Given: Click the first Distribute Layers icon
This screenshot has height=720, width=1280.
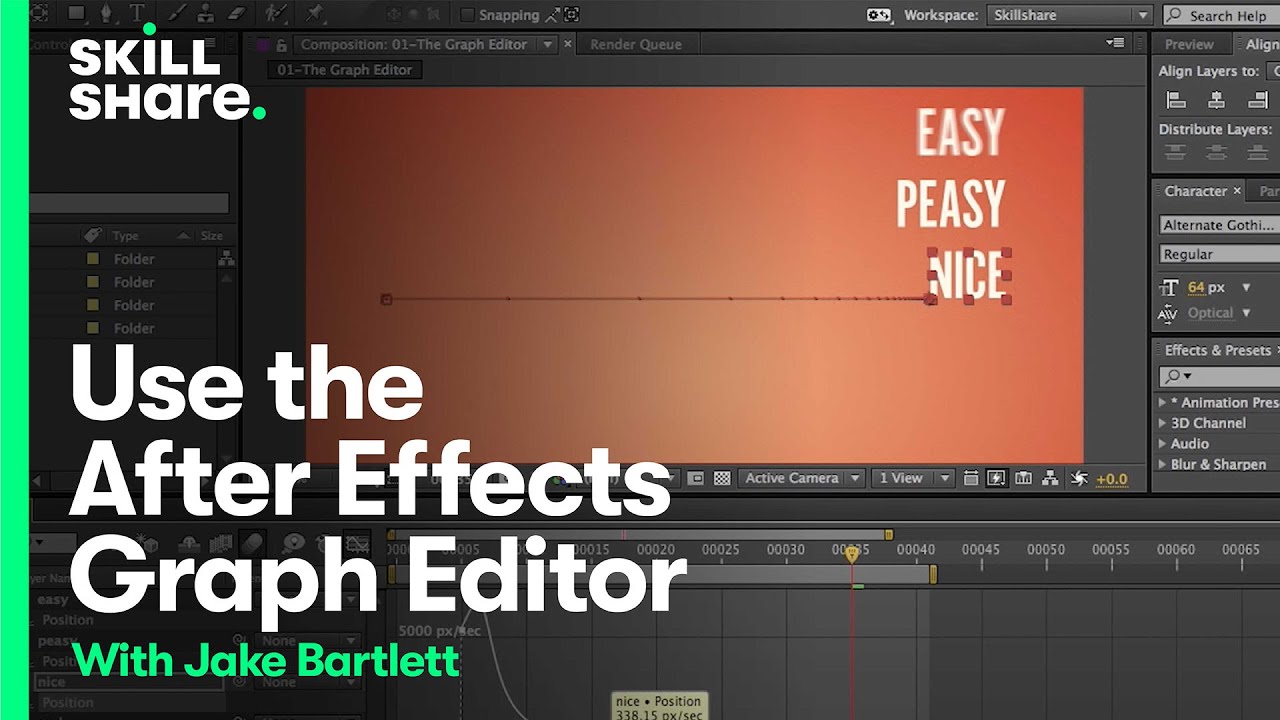Looking at the screenshot, I should click(x=1176, y=153).
